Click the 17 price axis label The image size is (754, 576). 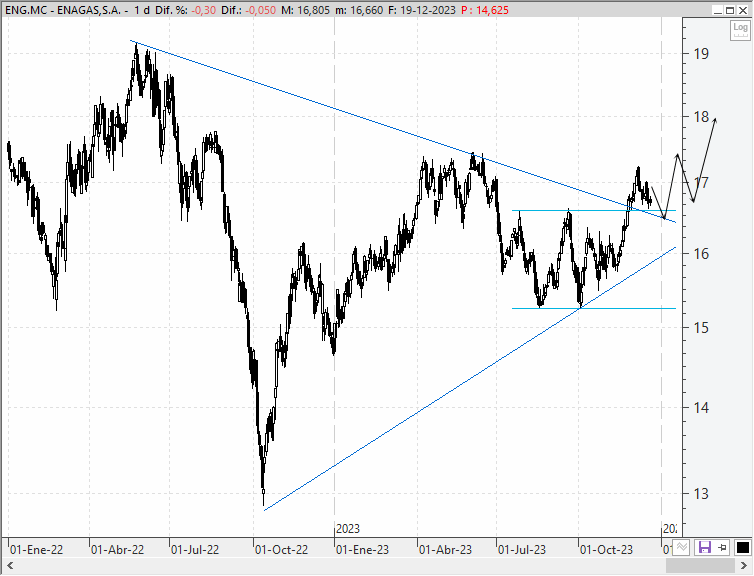(701, 183)
